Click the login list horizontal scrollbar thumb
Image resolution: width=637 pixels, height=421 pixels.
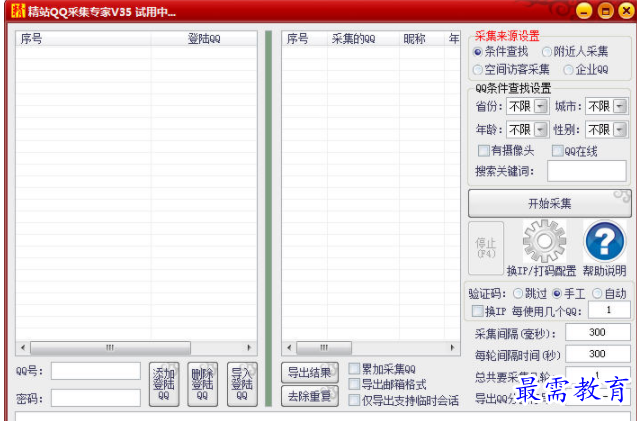(x=110, y=348)
